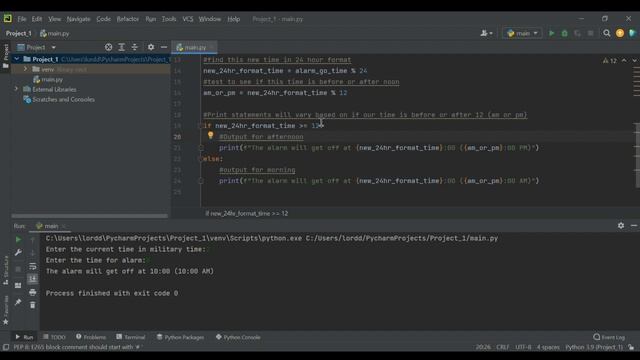Screen dimensions: 640x360
Task: Open the Edit menu
Action: [x=37, y=19]
